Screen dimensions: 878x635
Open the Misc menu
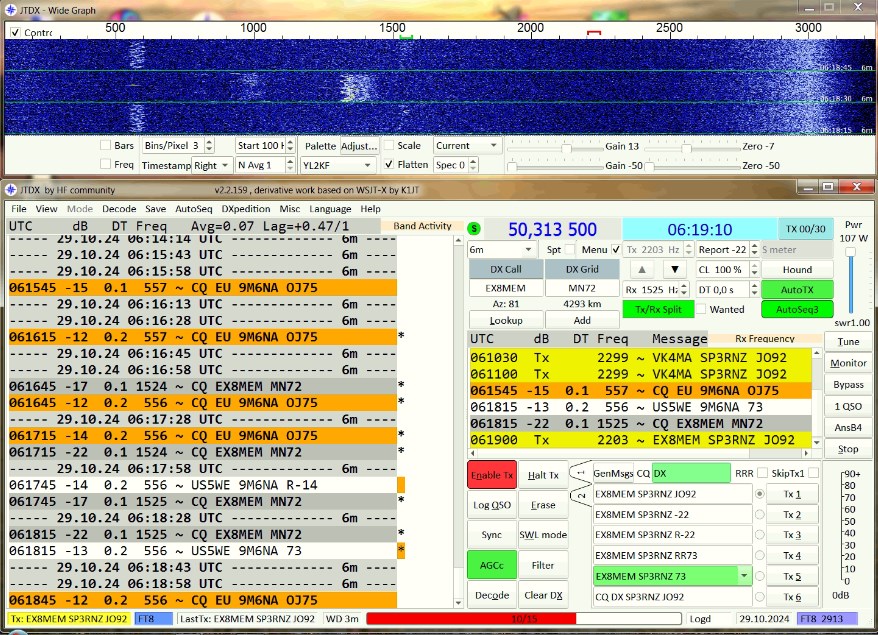click(x=289, y=208)
